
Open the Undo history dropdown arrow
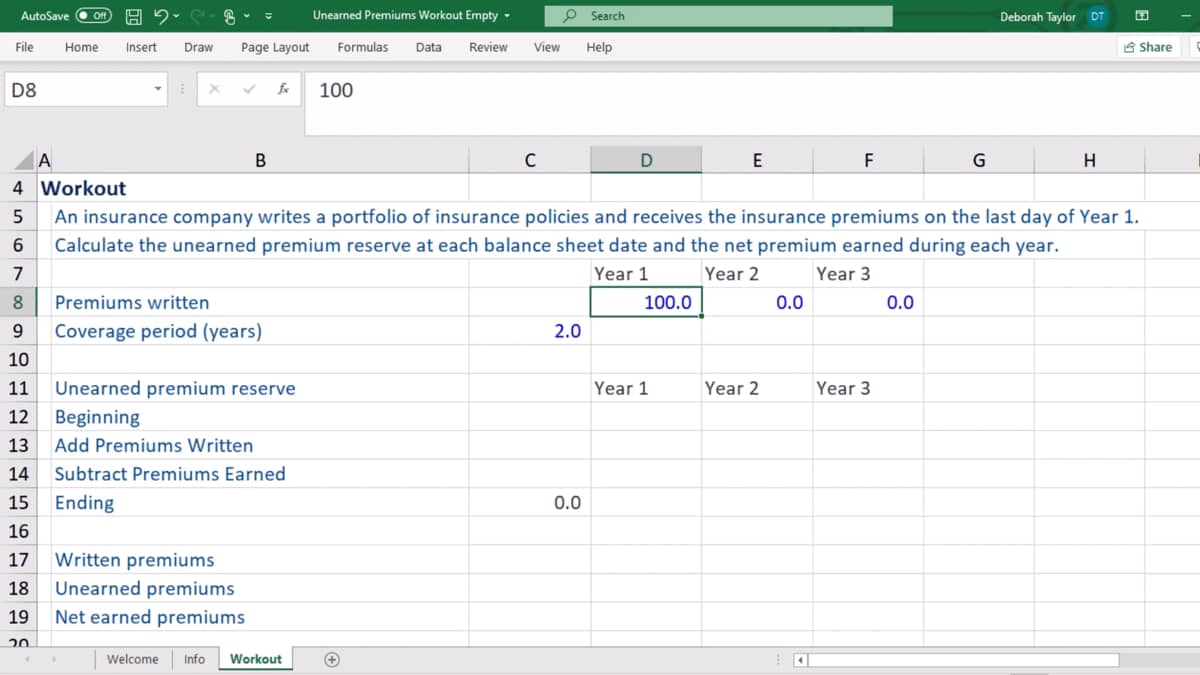coord(175,16)
